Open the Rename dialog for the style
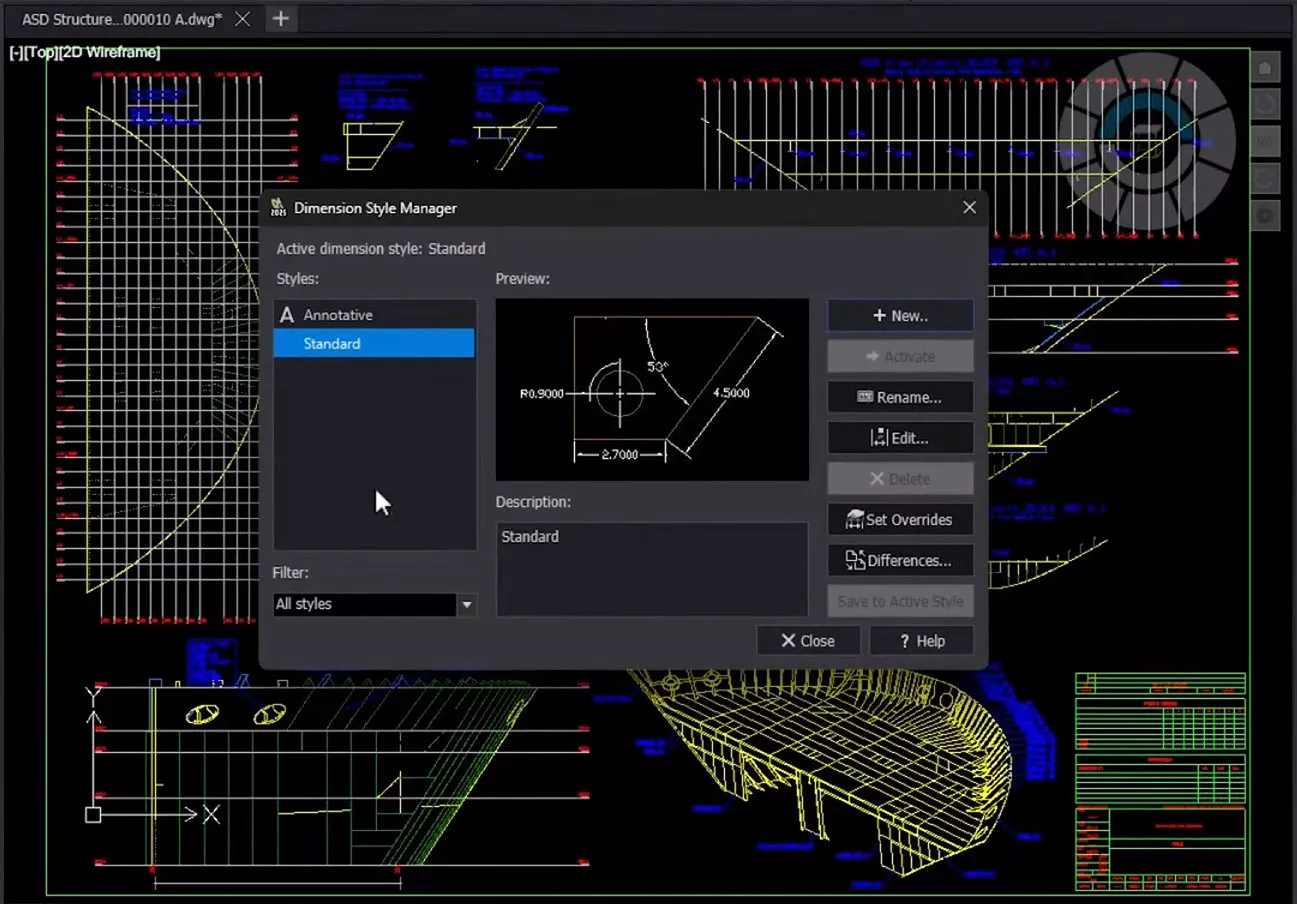 click(x=899, y=397)
